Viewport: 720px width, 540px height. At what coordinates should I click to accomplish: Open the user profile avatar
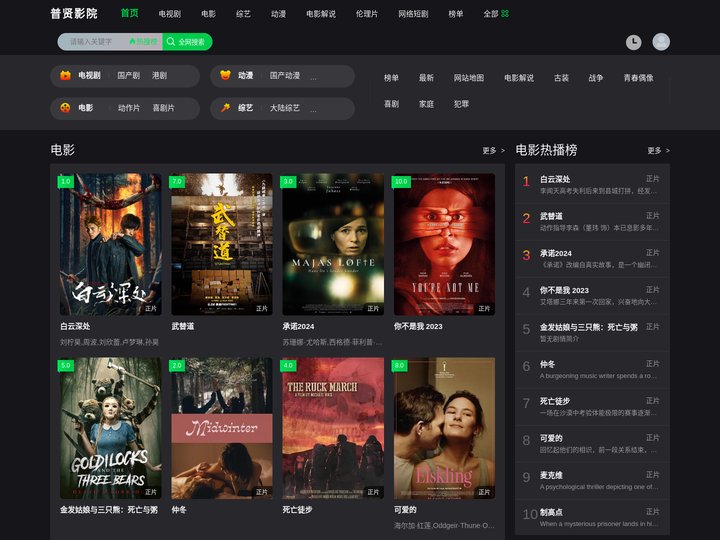click(661, 42)
